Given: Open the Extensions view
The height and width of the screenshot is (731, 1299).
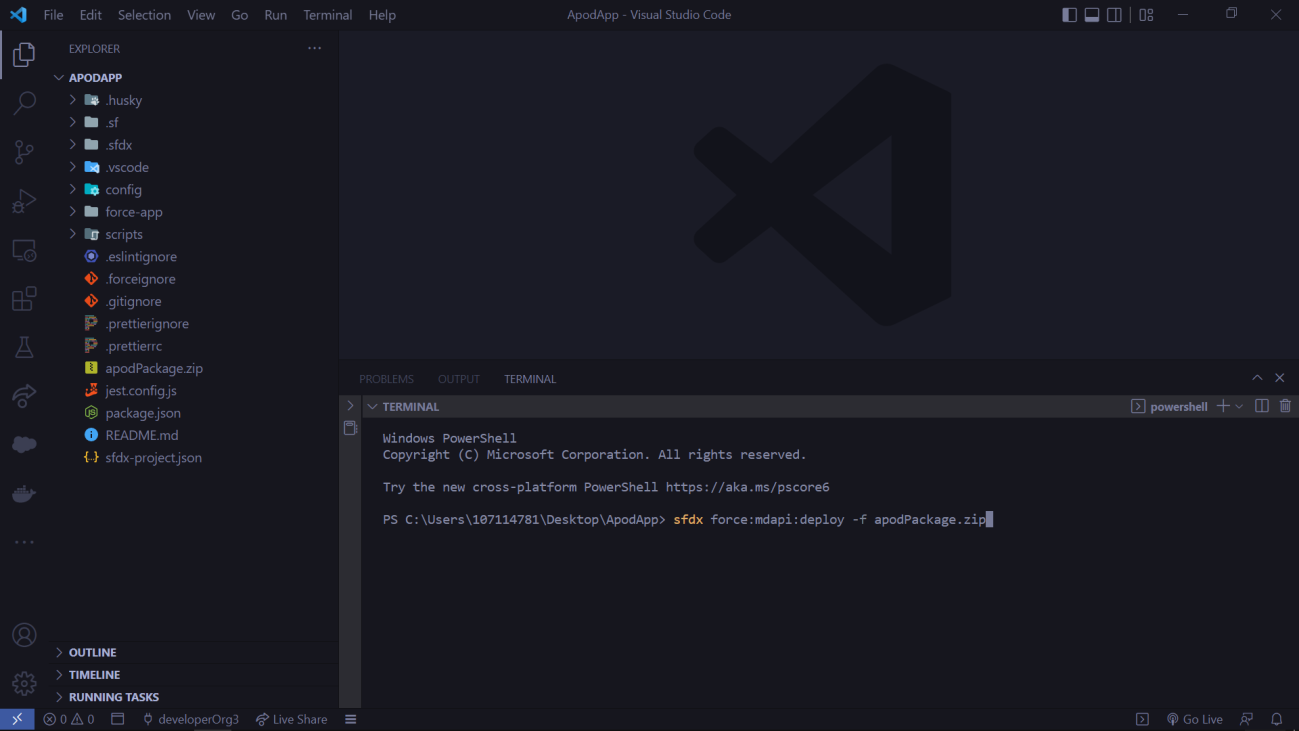Looking at the screenshot, I should 24,299.
